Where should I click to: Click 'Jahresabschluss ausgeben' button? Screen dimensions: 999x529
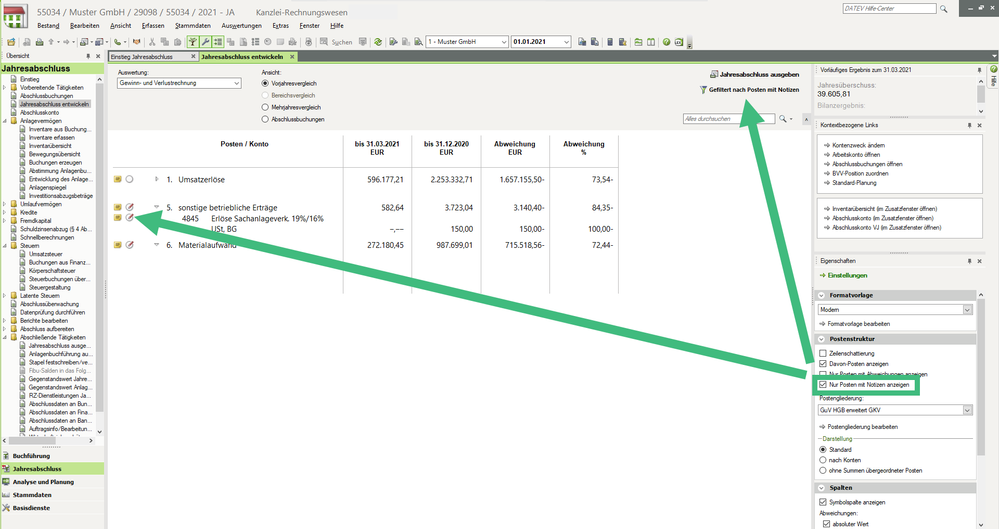(754, 74)
